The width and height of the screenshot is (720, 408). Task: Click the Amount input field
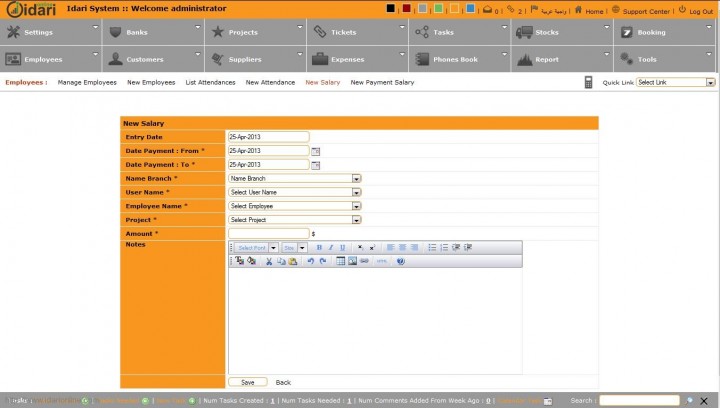coord(269,234)
